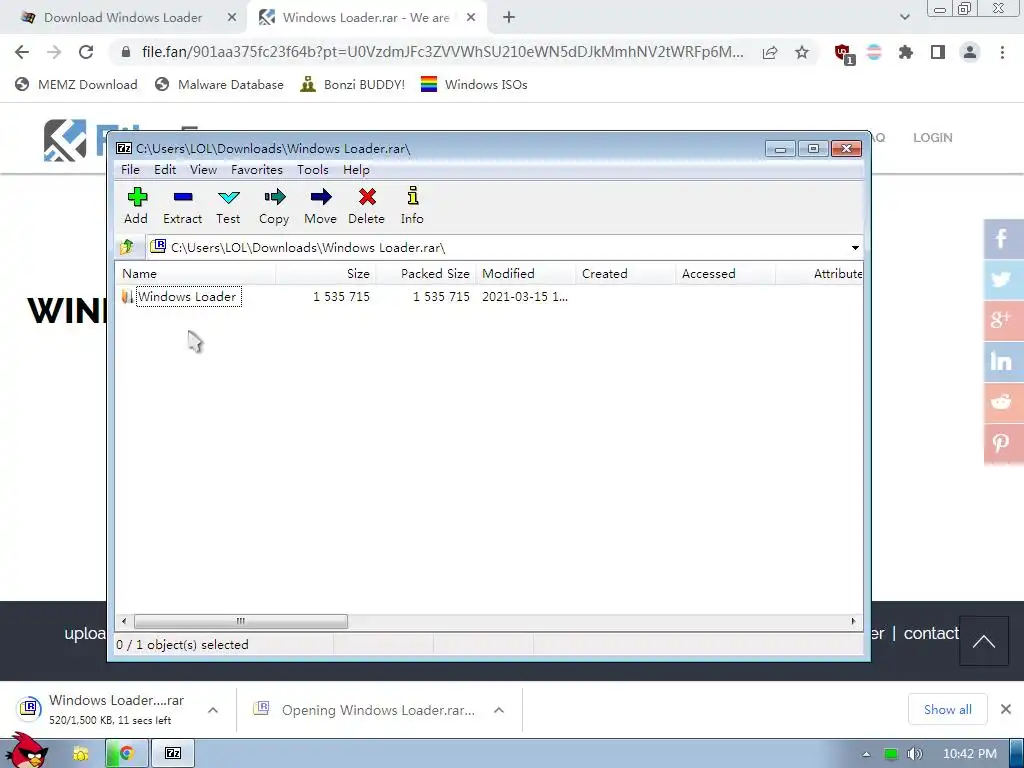
Task: Close the Chrome downloads bar
Action: pos(1006,709)
